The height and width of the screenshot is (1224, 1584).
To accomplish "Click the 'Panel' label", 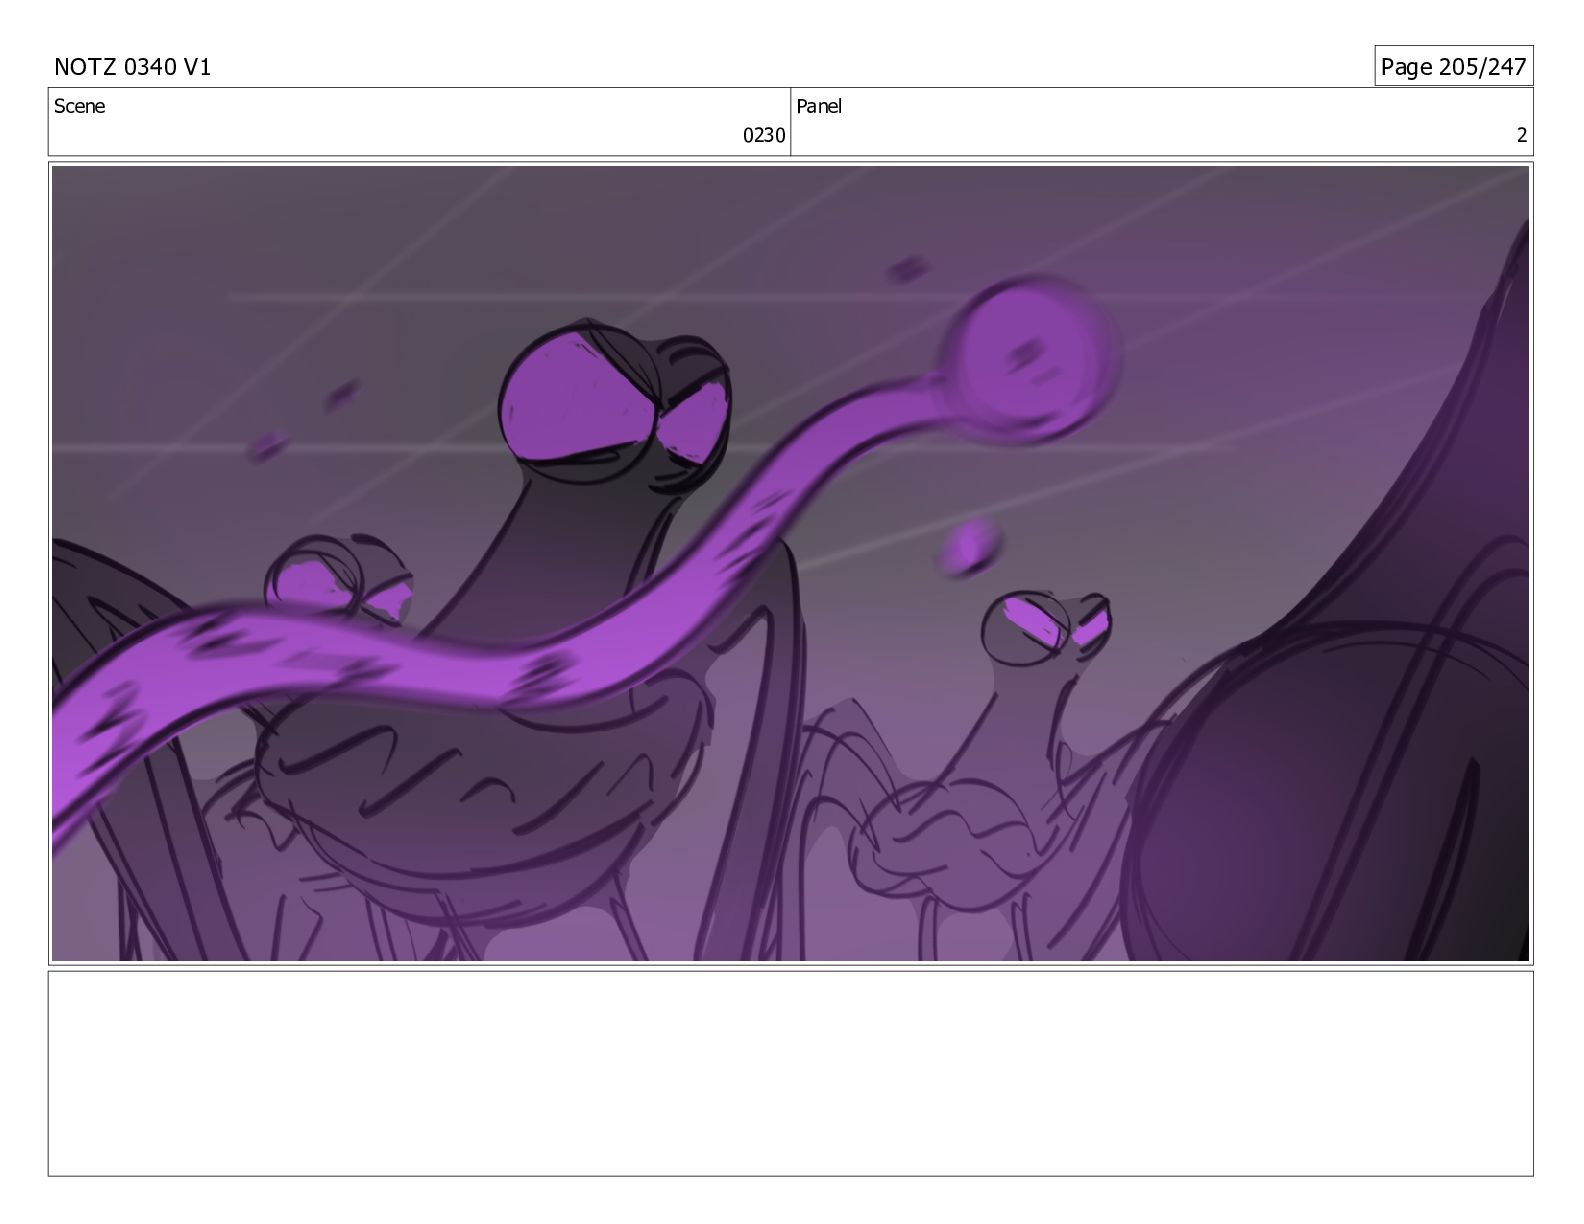I will tap(819, 106).
